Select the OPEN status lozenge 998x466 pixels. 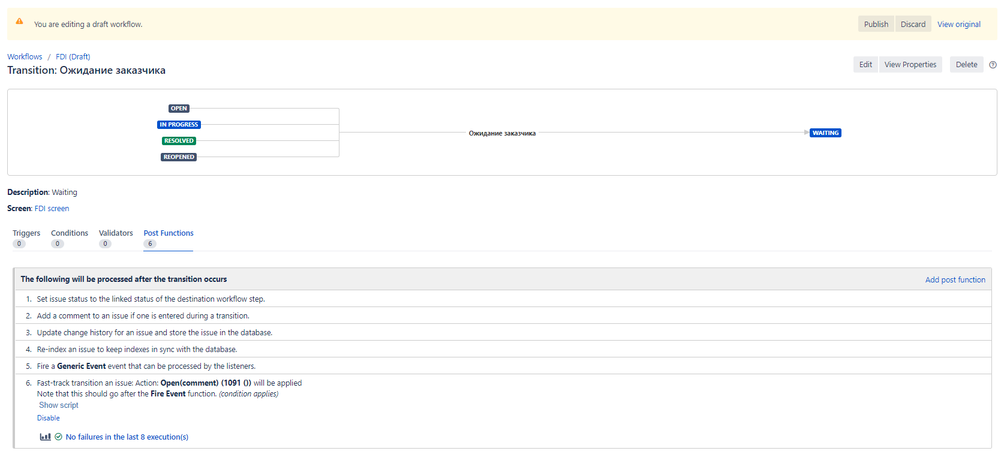coord(179,109)
